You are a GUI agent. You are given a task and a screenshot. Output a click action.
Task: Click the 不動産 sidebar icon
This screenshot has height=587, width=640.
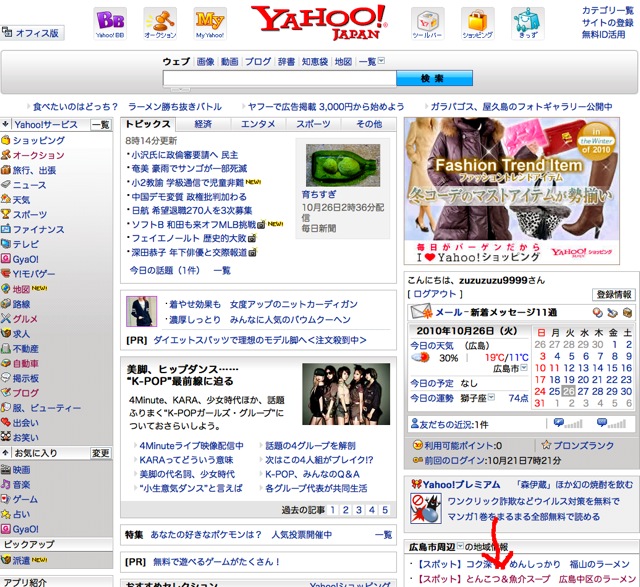click(x=5, y=349)
